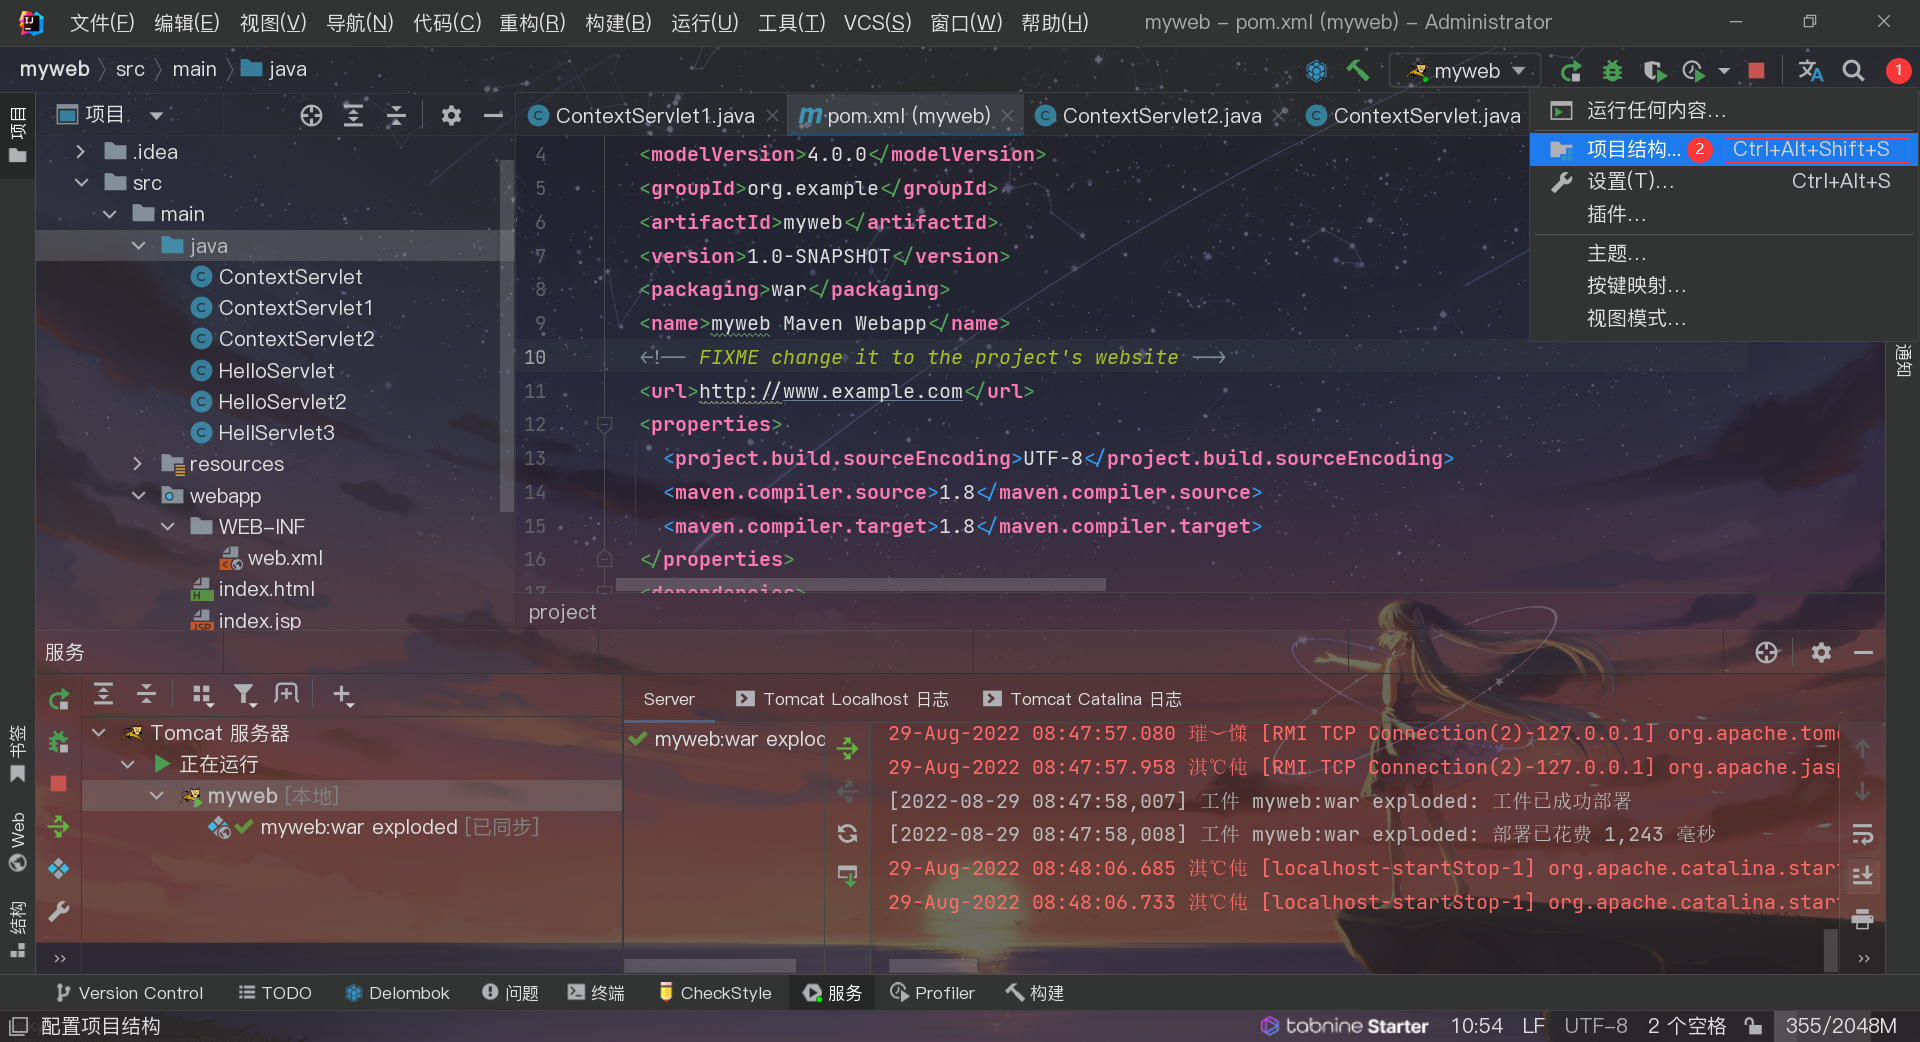Viewport: 1920px width, 1042px height.
Task: Click the rerun myweb configuration icon
Action: click(x=1570, y=71)
